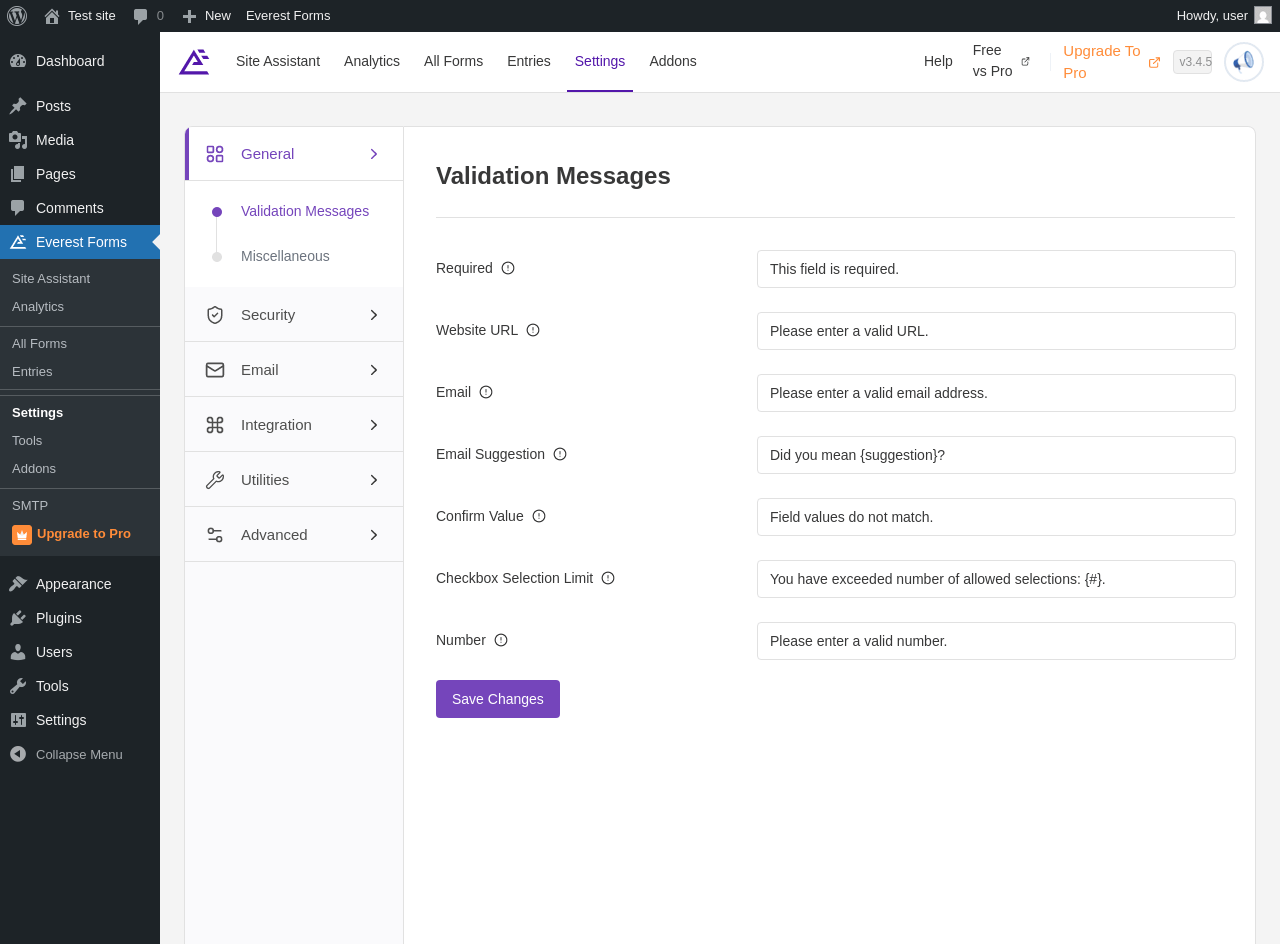Viewport: 1280px width, 944px height.
Task: Click the General grid icon in settings panel
Action: (215, 154)
